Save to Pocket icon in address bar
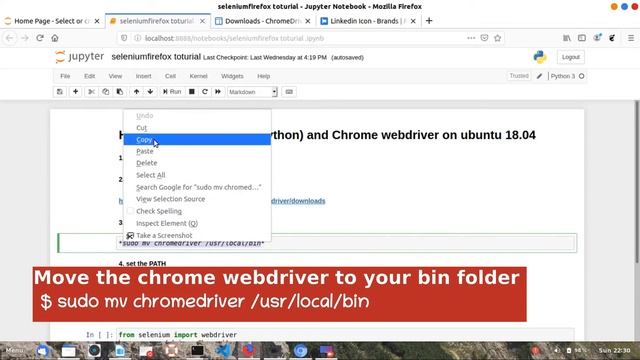640x360 pixels. tap(484, 38)
